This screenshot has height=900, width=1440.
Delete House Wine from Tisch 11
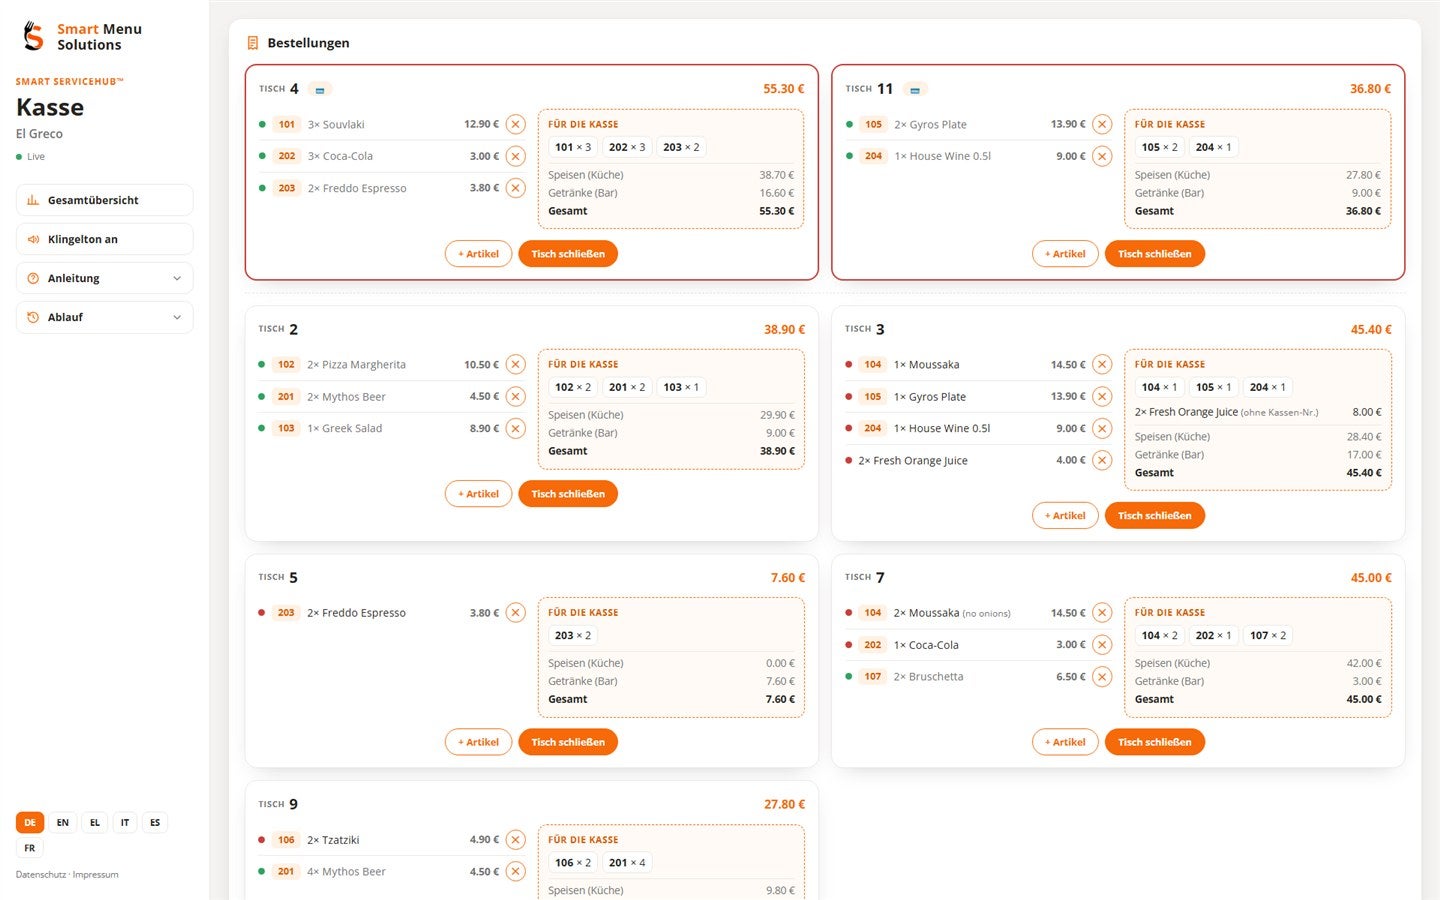click(1102, 156)
